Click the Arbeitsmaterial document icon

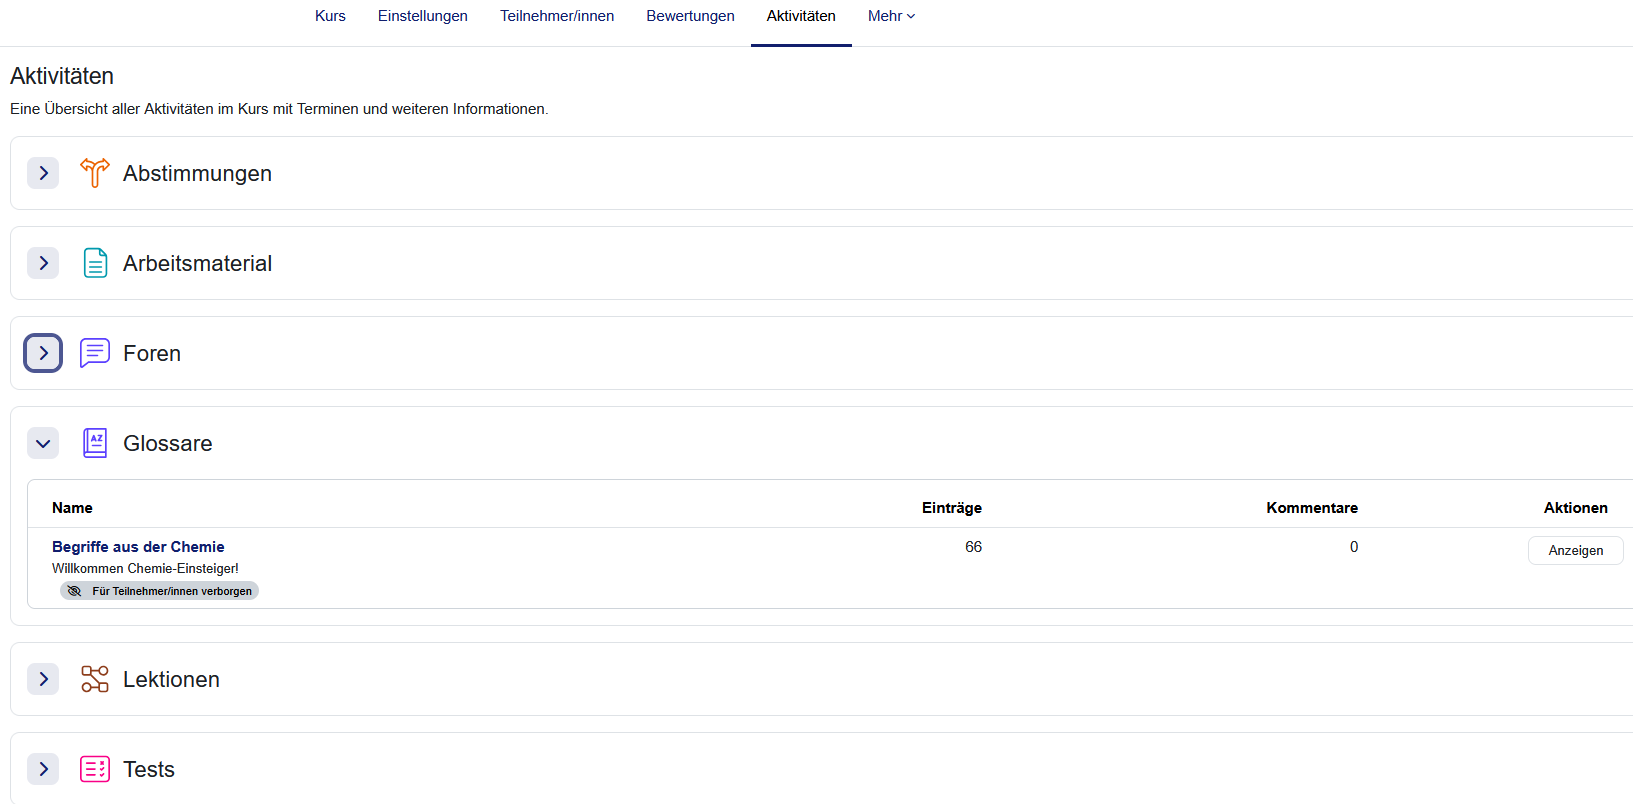coord(95,263)
